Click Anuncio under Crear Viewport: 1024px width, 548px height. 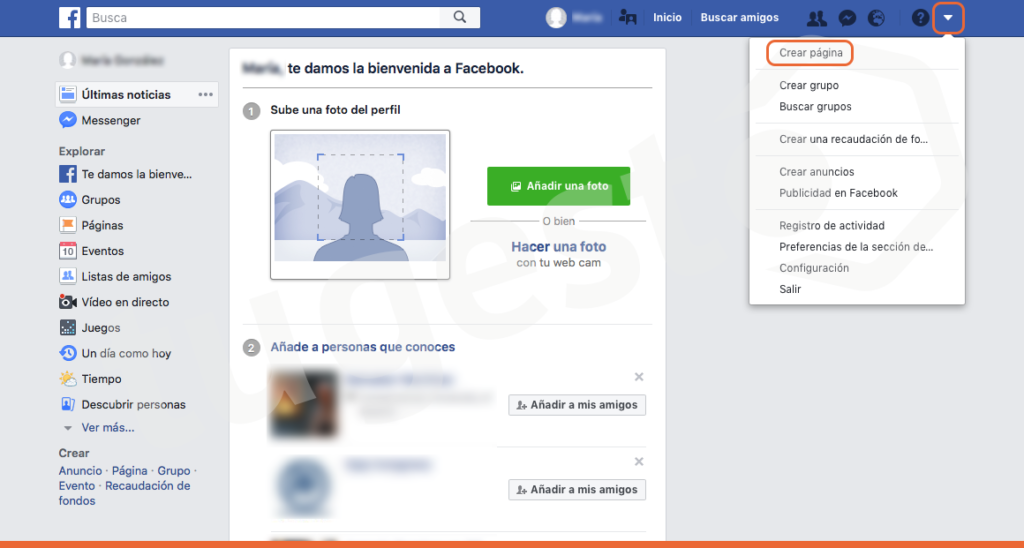click(x=80, y=470)
